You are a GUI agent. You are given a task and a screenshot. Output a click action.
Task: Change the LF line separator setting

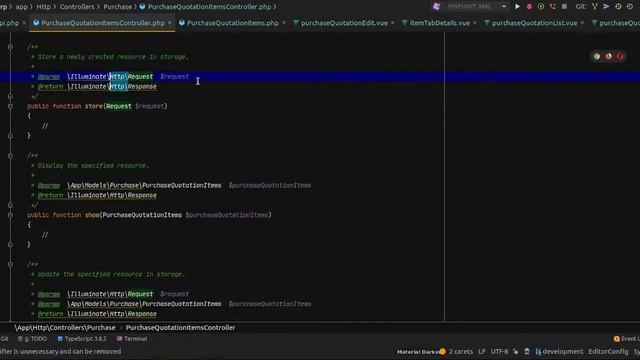pos(482,352)
